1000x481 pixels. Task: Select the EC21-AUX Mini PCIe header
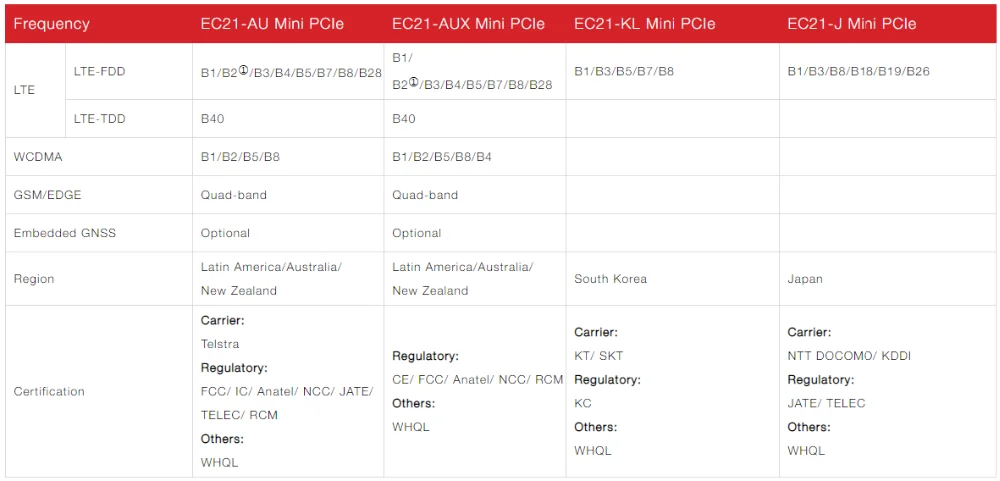coord(469,24)
